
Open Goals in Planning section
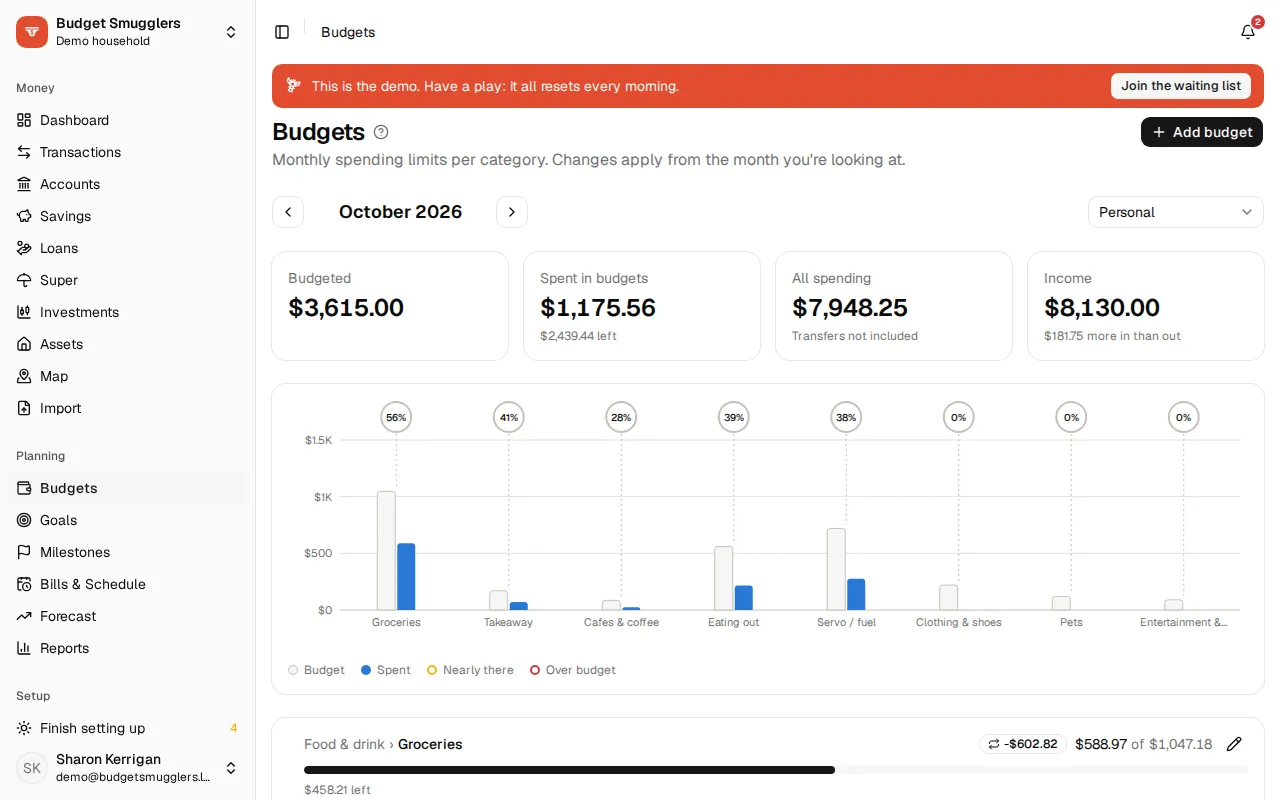[128, 520]
